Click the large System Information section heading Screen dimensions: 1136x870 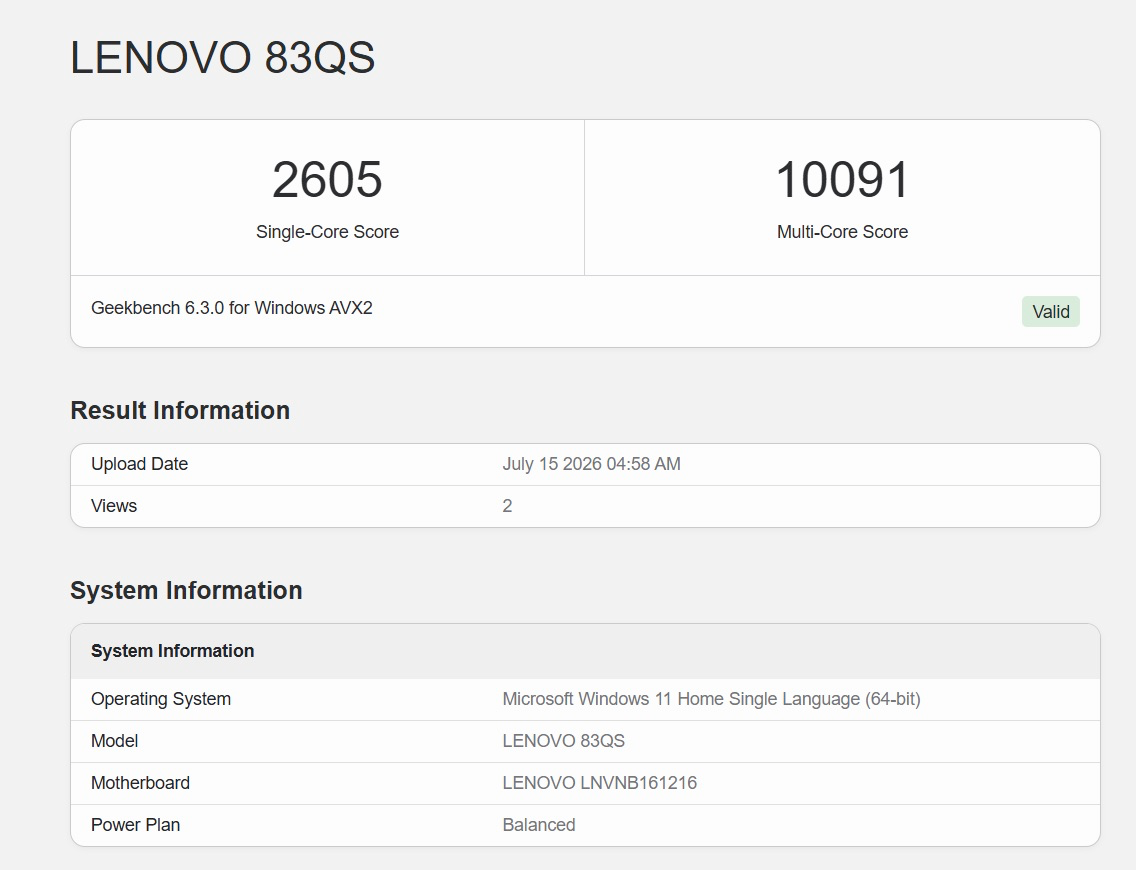point(186,590)
